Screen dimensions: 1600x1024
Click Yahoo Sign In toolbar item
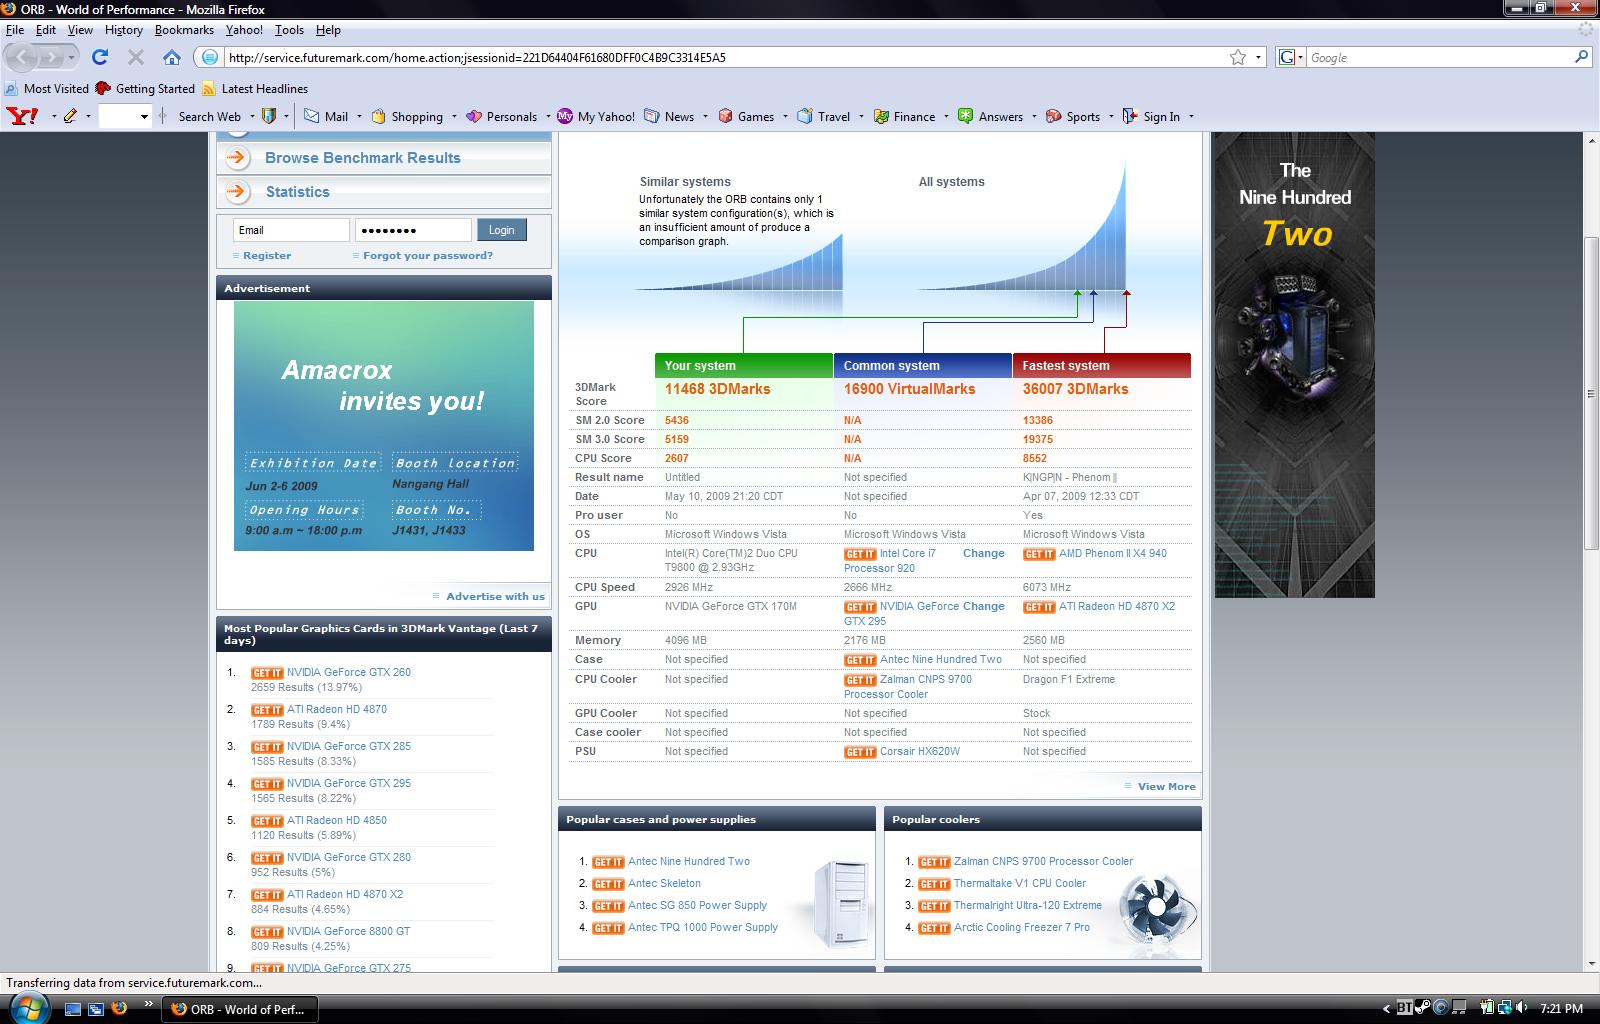click(1151, 116)
